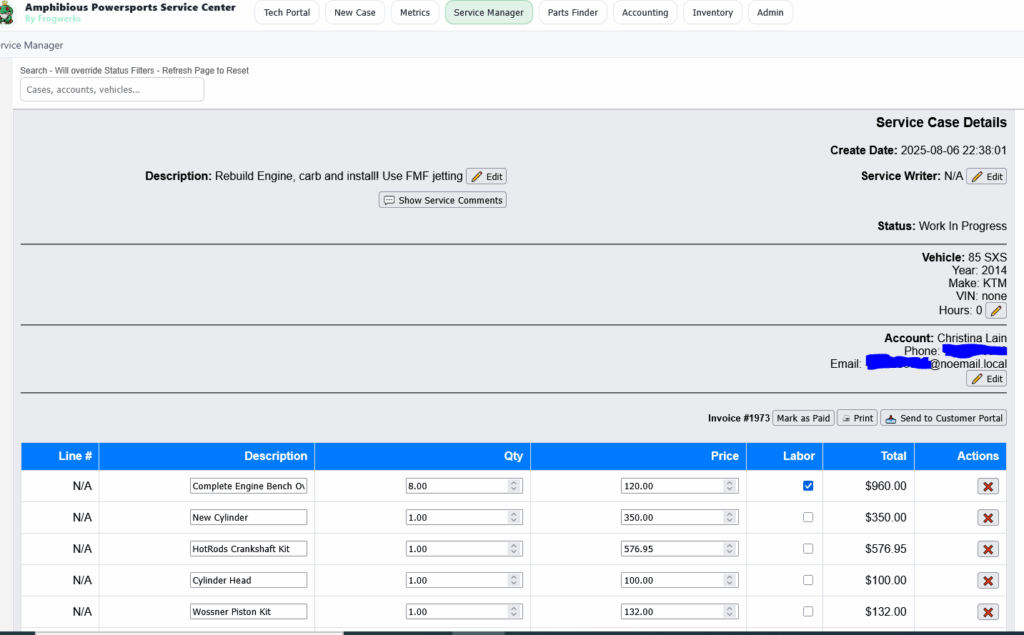This screenshot has width=1024, height=635.
Task: Enable Labor for HotRods Crankshaft Kit
Action: click(808, 549)
